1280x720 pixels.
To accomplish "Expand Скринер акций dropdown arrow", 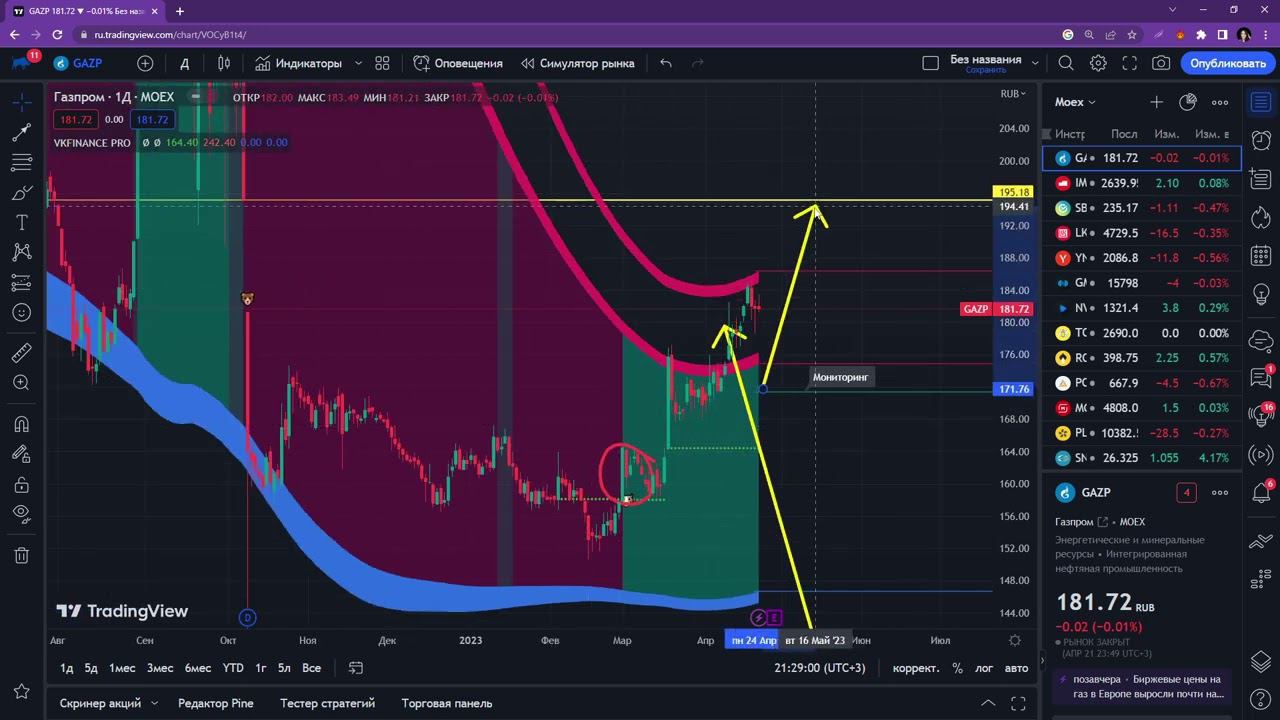I will pos(154,703).
